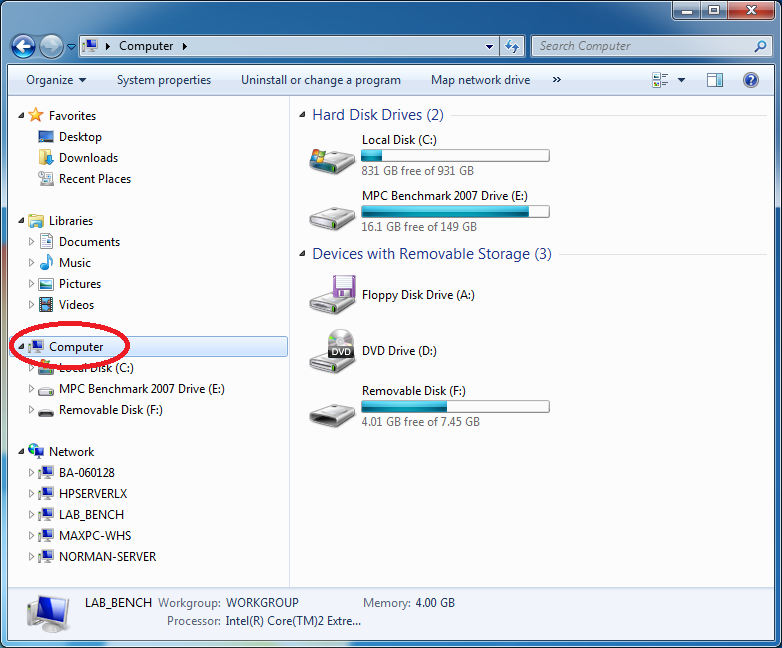Select Removable Disk (F:) in navigation tree
Viewport: 782px width, 648px height.
(x=111, y=410)
